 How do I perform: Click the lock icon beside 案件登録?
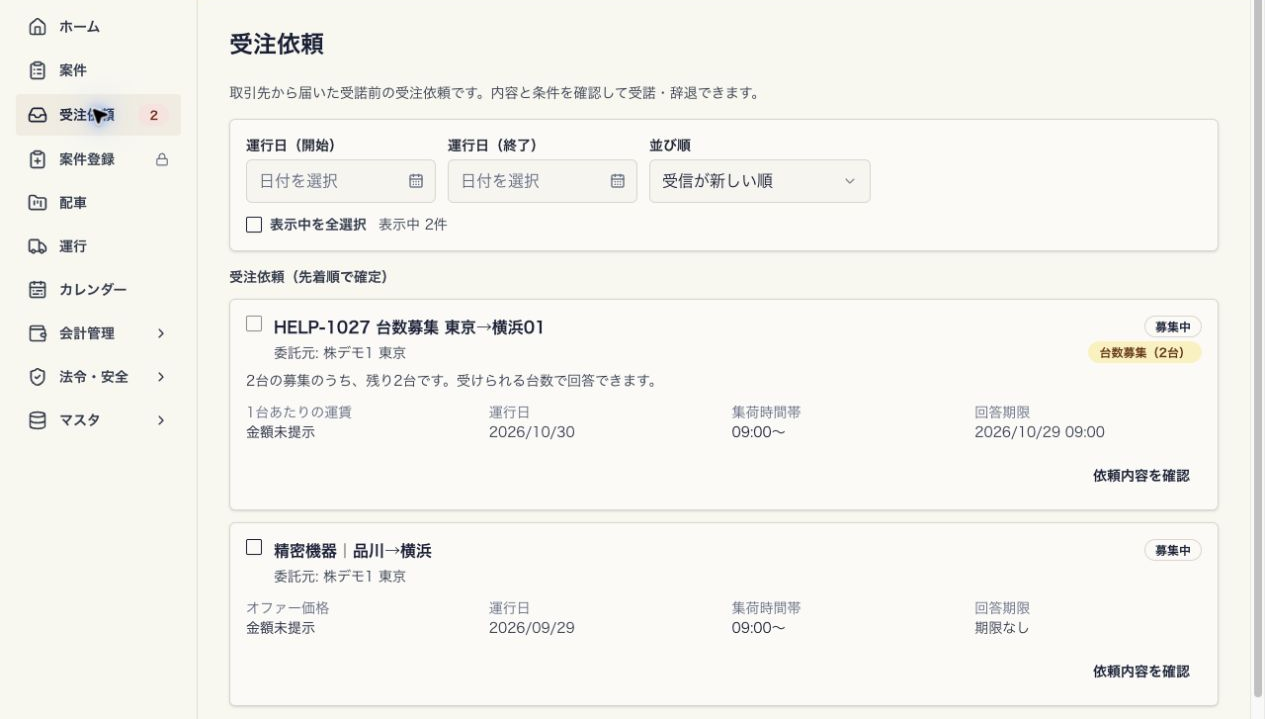(x=162, y=159)
